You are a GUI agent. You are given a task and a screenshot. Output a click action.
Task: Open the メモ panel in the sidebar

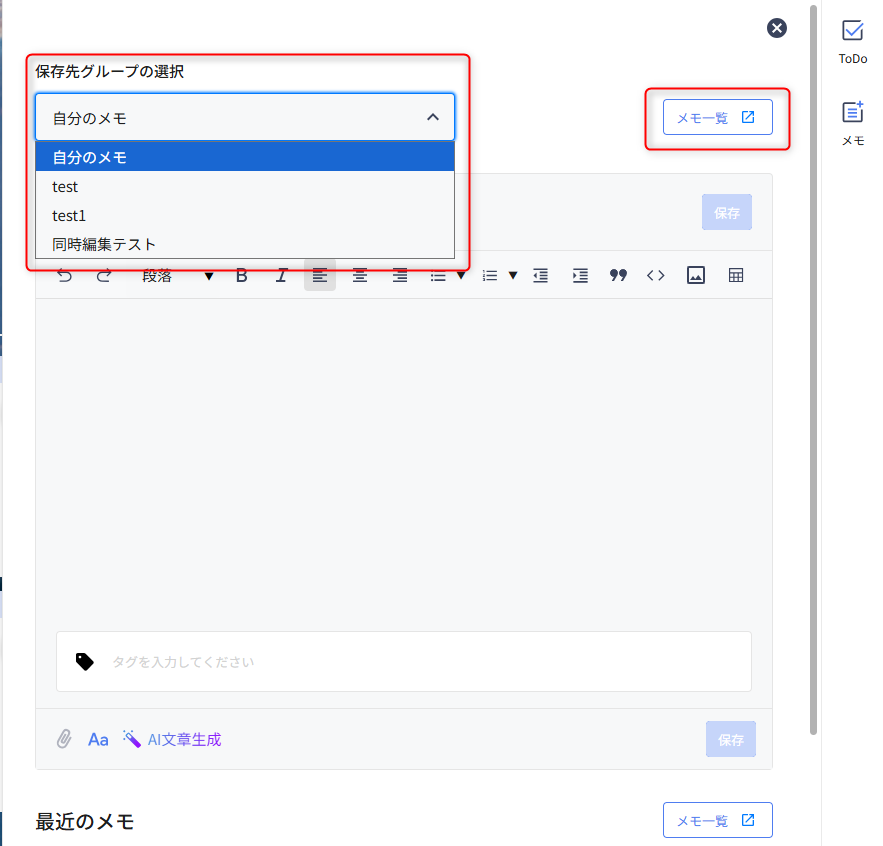coord(852,123)
